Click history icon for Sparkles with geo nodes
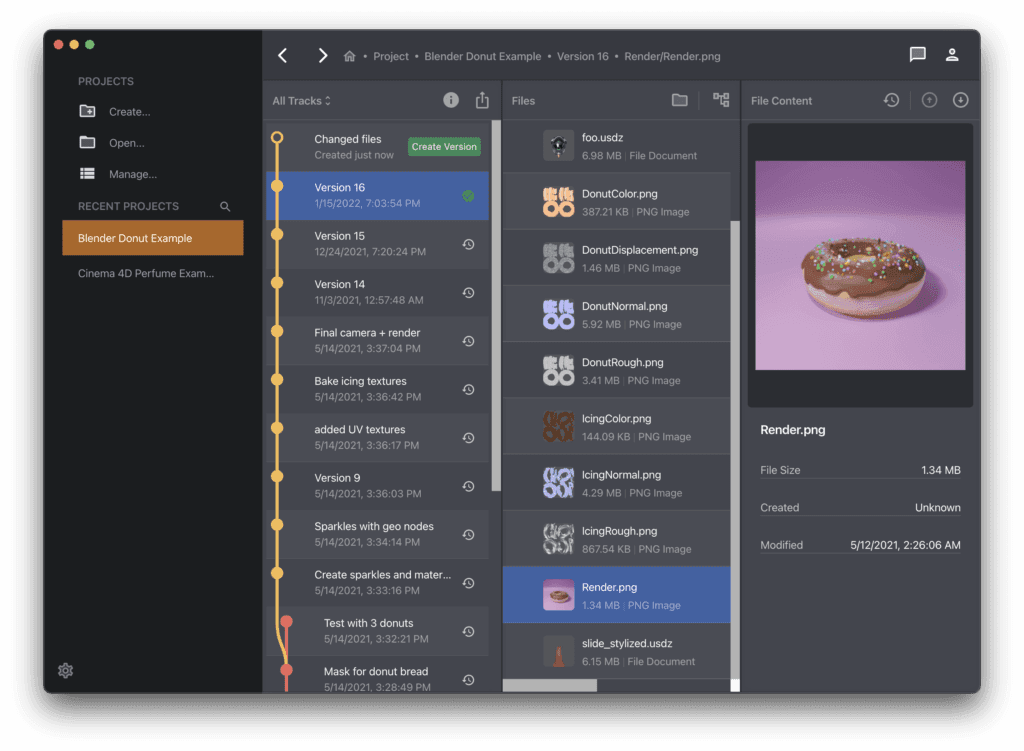 pyautogui.click(x=468, y=534)
